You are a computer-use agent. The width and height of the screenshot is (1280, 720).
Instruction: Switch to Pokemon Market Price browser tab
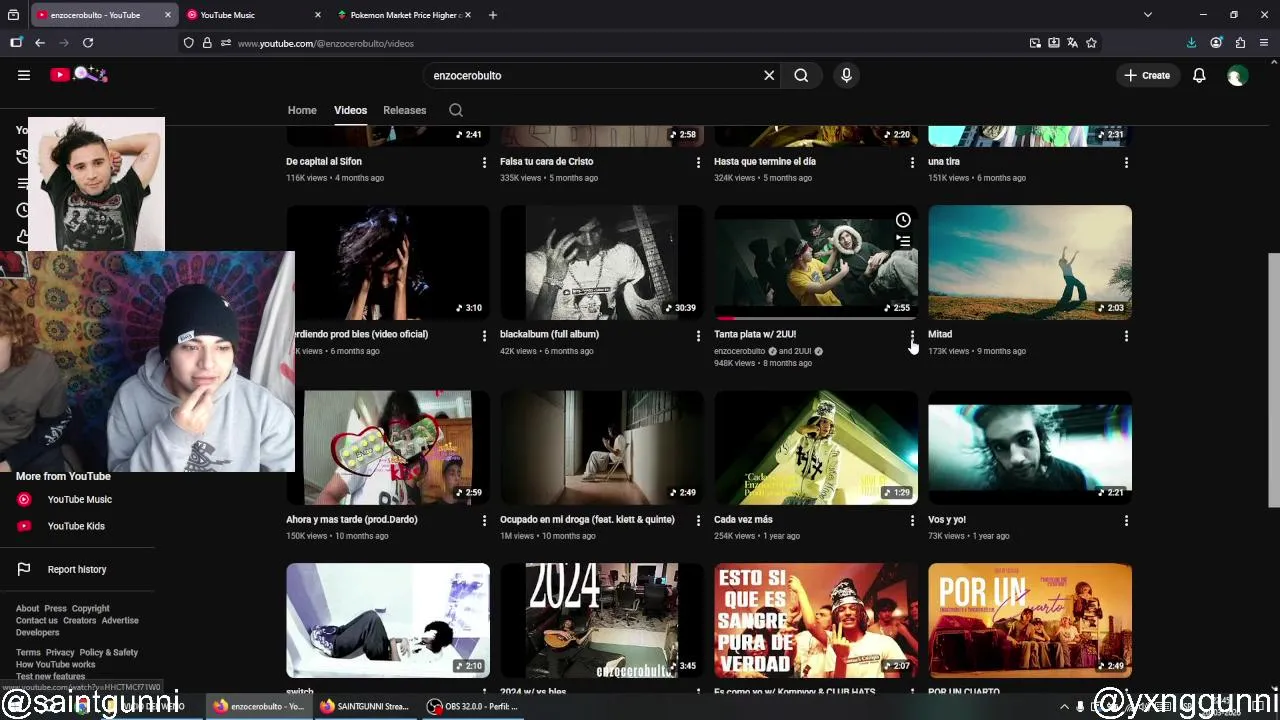403,15
